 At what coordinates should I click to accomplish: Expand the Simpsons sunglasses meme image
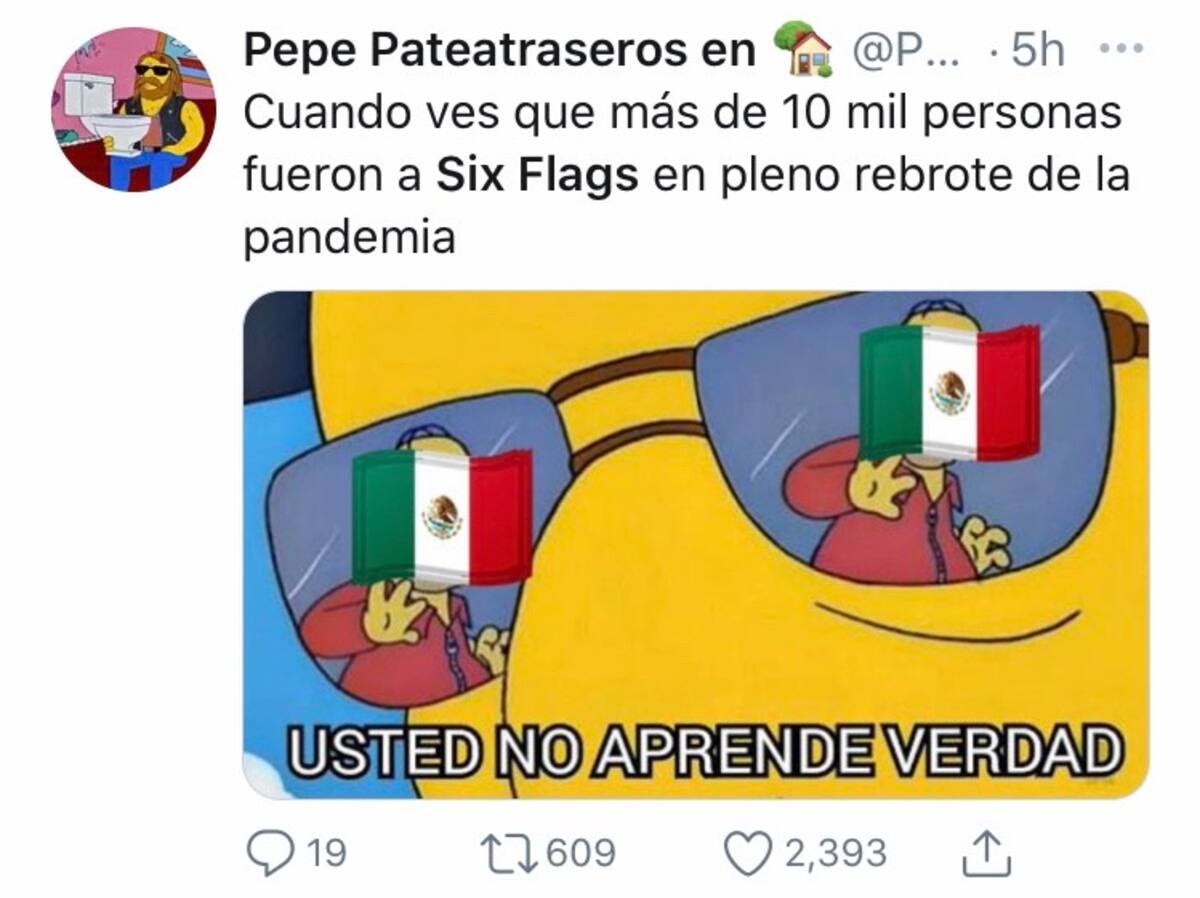[696, 544]
